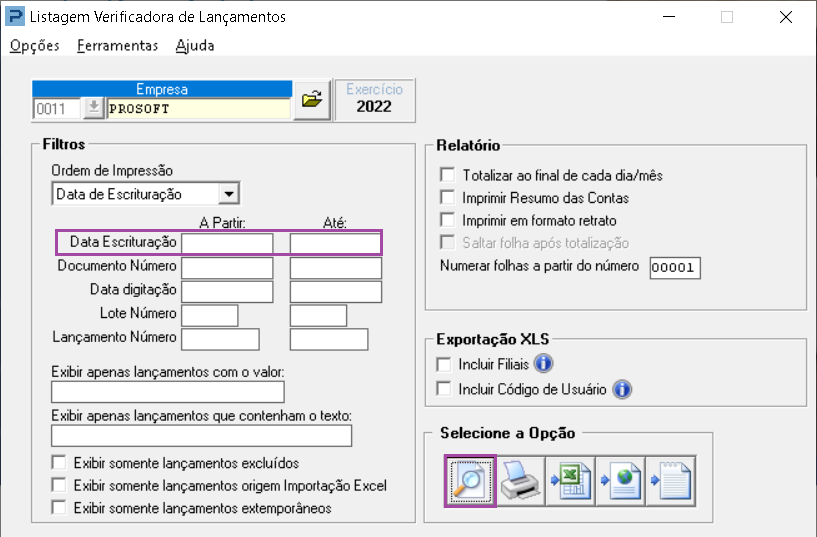This screenshot has height=537, width=817.
Task: Click Documento Número A Partir field
Action: [x=227, y=268]
